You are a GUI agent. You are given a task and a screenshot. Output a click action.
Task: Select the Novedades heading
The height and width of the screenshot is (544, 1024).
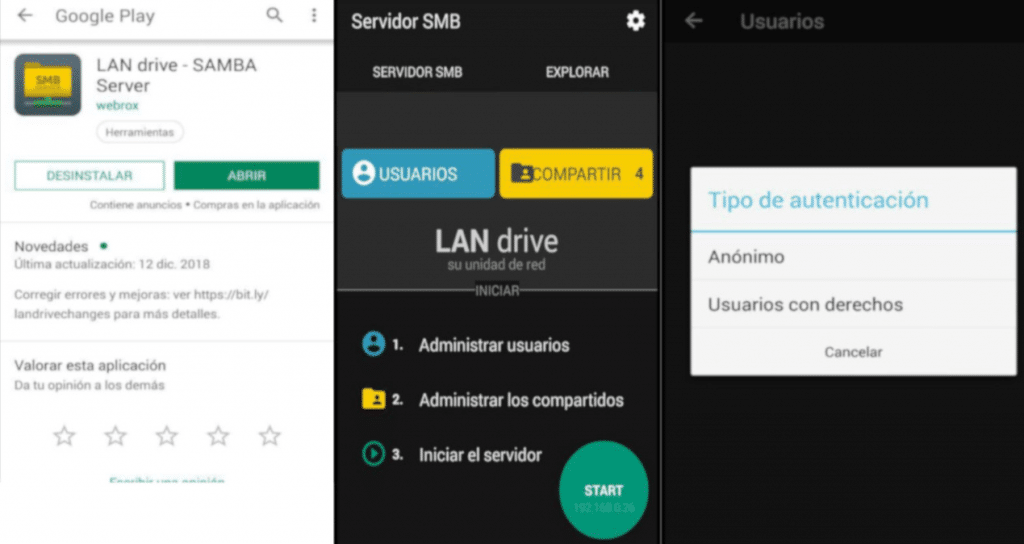pos(51,247)
